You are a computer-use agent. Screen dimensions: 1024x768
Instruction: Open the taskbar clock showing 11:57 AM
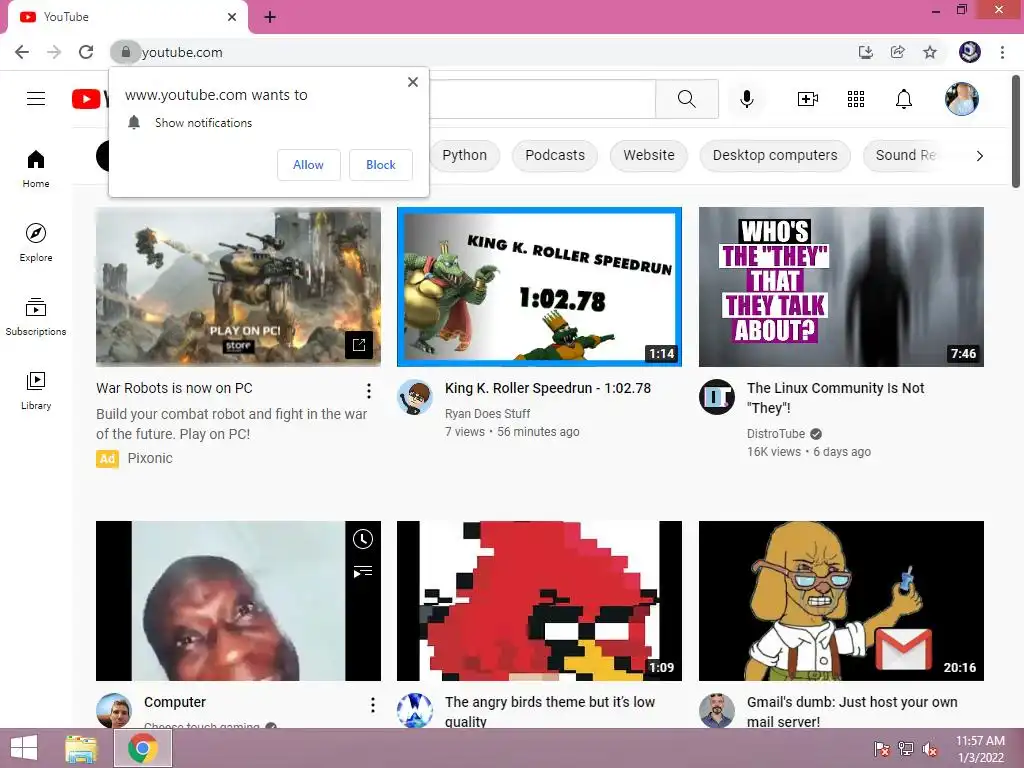coord(980,749)
